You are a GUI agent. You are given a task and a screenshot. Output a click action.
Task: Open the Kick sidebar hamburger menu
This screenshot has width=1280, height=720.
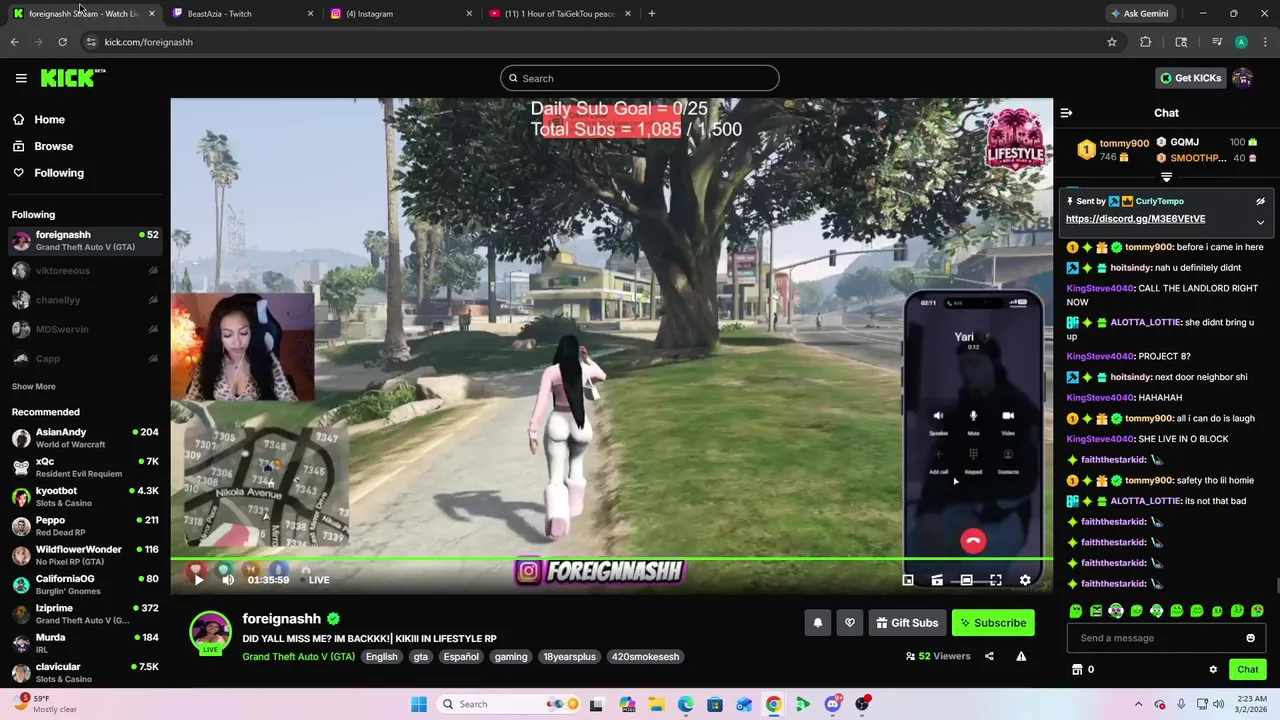(x=21, y=78)
